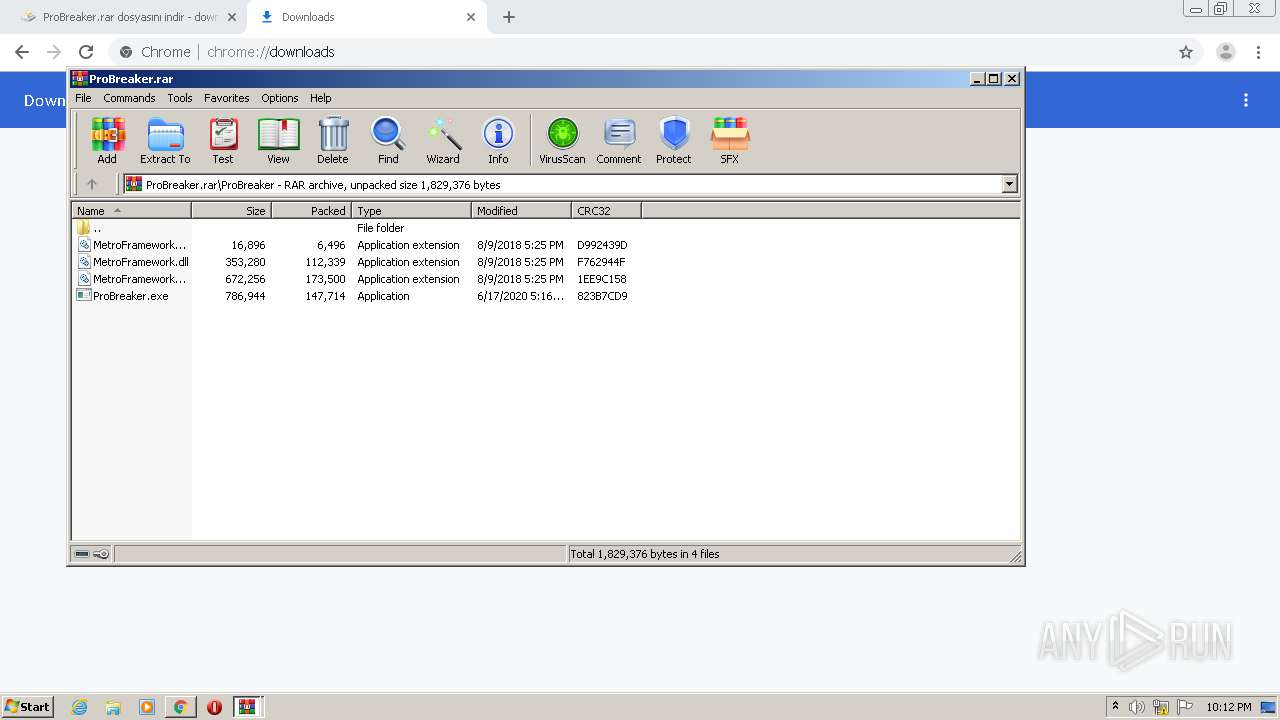The width and height of the screenshot is (1280, 720).
Task: Click the archive path text field
Action: [x=562, y=184]
